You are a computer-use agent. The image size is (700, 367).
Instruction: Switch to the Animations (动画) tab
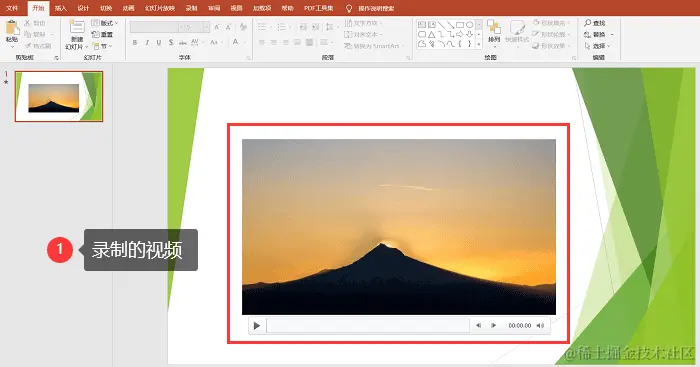pyautogui.click(x=129, y=8)
